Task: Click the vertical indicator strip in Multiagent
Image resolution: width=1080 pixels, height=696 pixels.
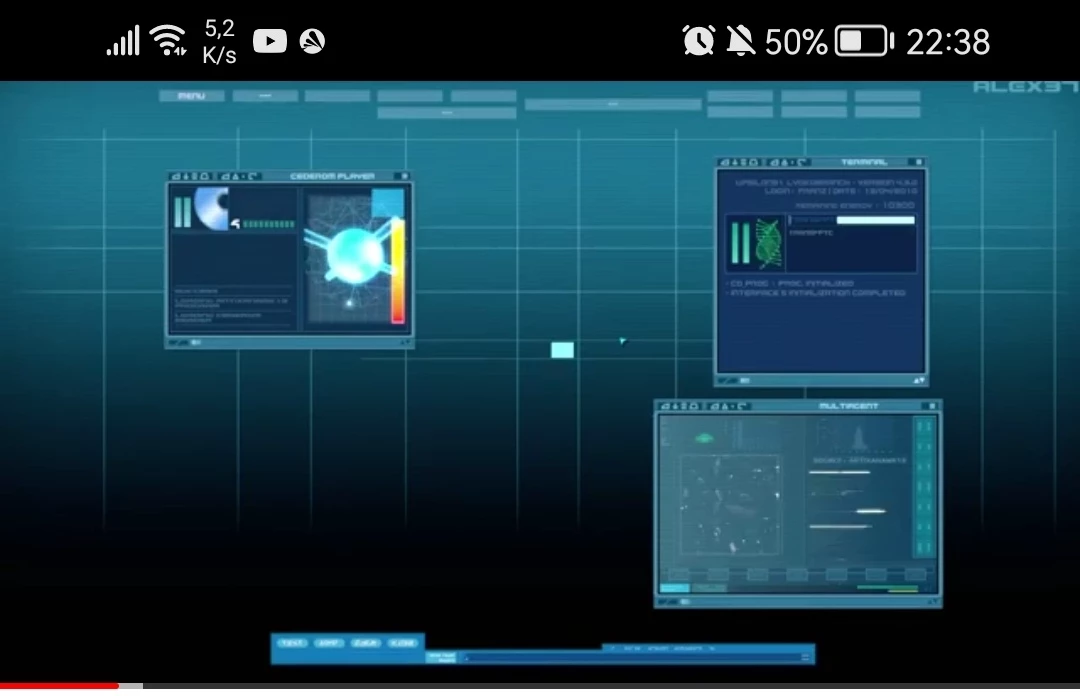Action: click(x=924, y=487)
